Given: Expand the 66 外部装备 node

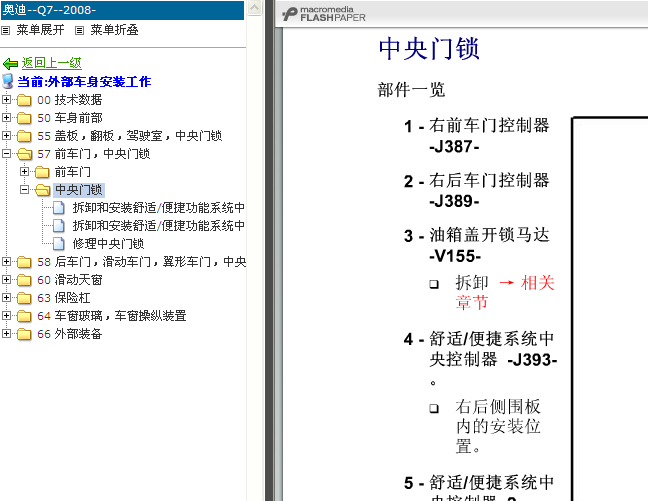Looking at the screenshot, I should coord(6,334).
